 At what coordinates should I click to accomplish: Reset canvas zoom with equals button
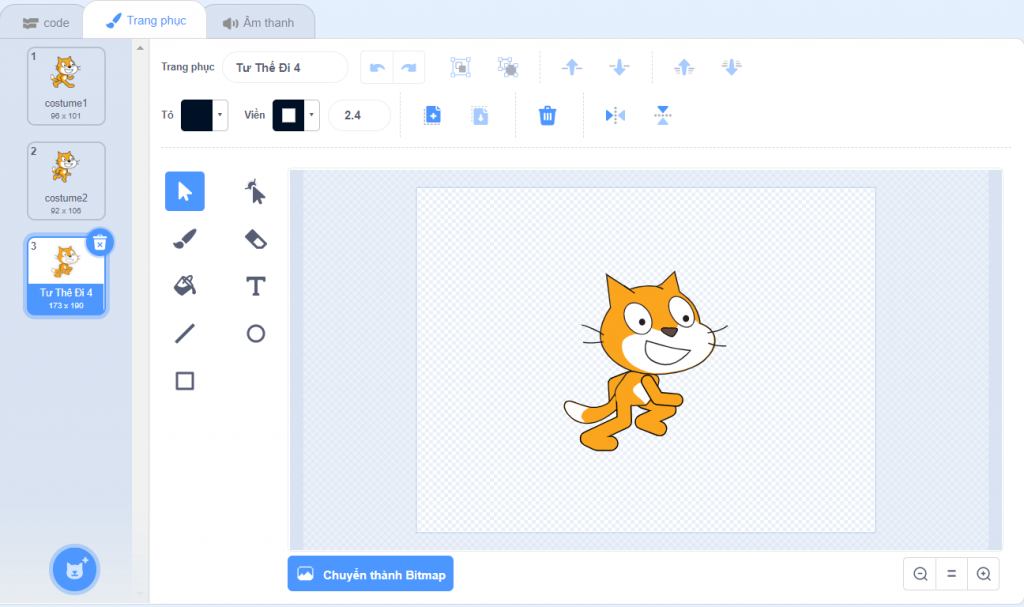(x=952, y=574)
